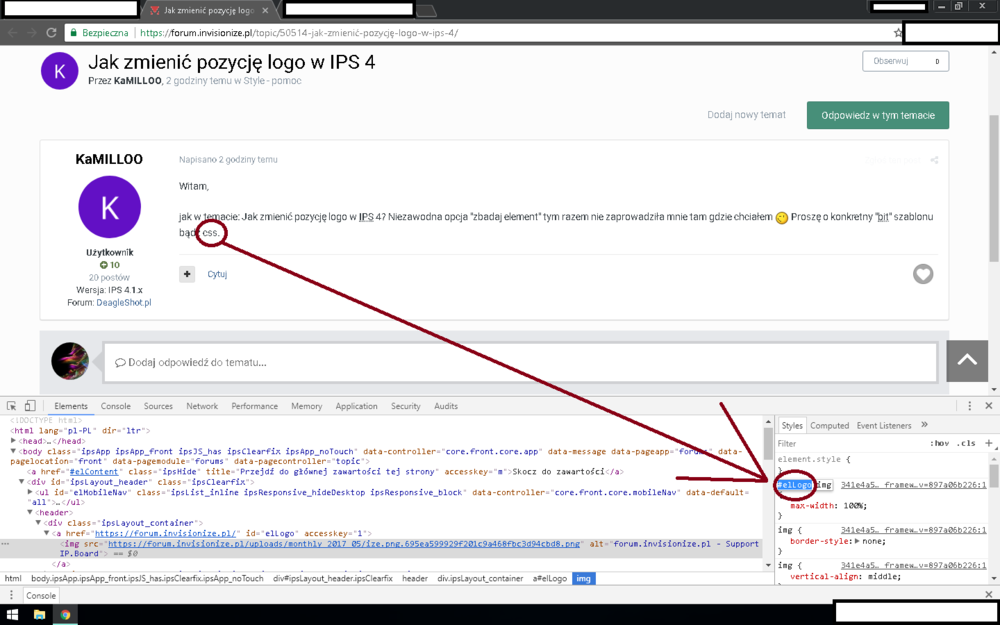Open the DevTools three-dot options menu
Viewport: 1000px width, 625px height.
969,406
